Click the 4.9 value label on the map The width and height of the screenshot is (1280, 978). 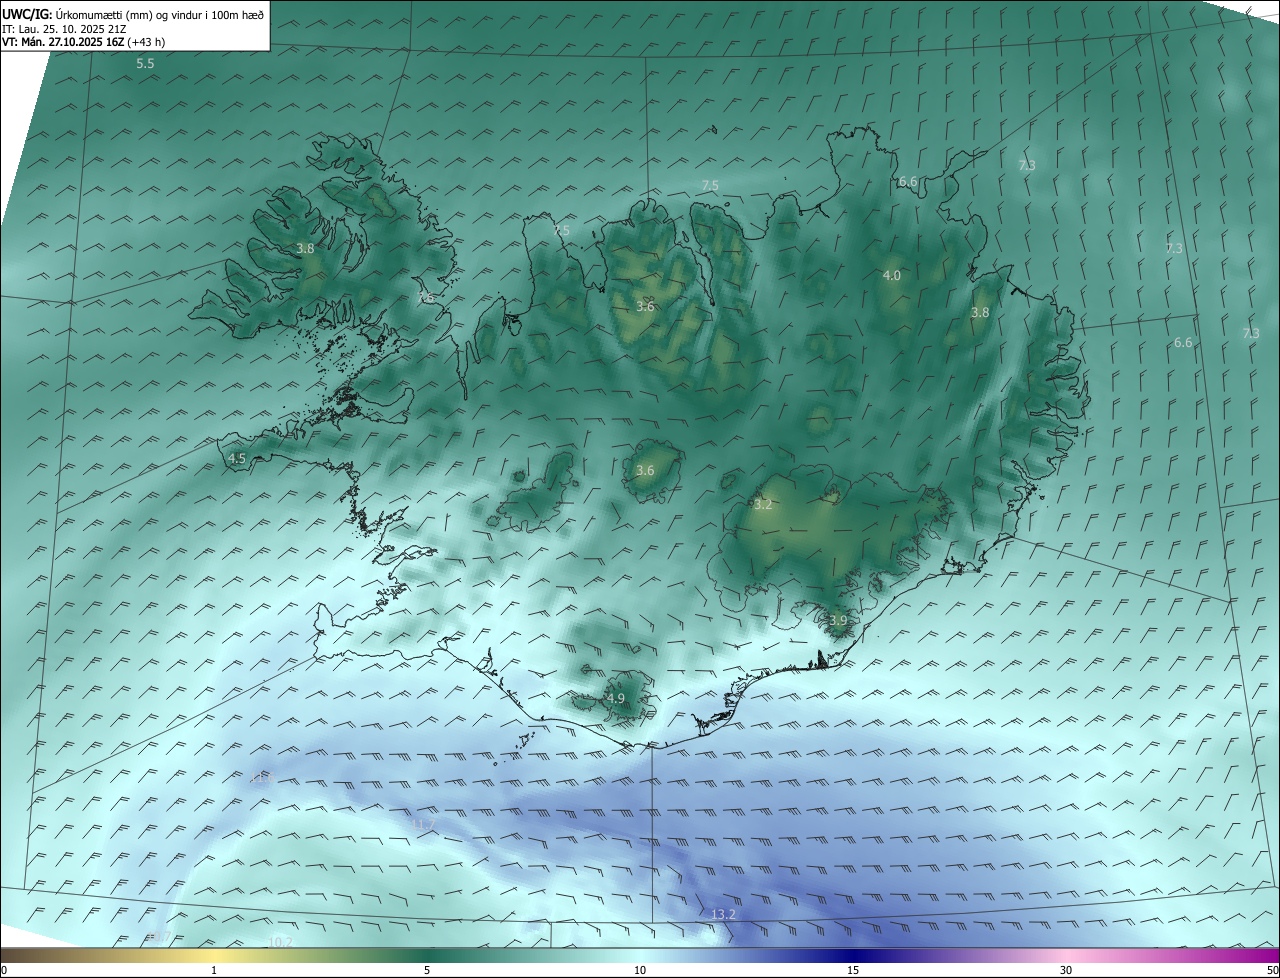pos(616,699)
